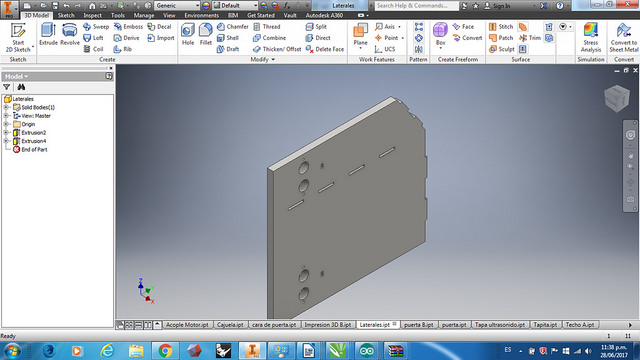Click the binoculars find icon
Screen dimensions: 640x360
tap(21, 87)
